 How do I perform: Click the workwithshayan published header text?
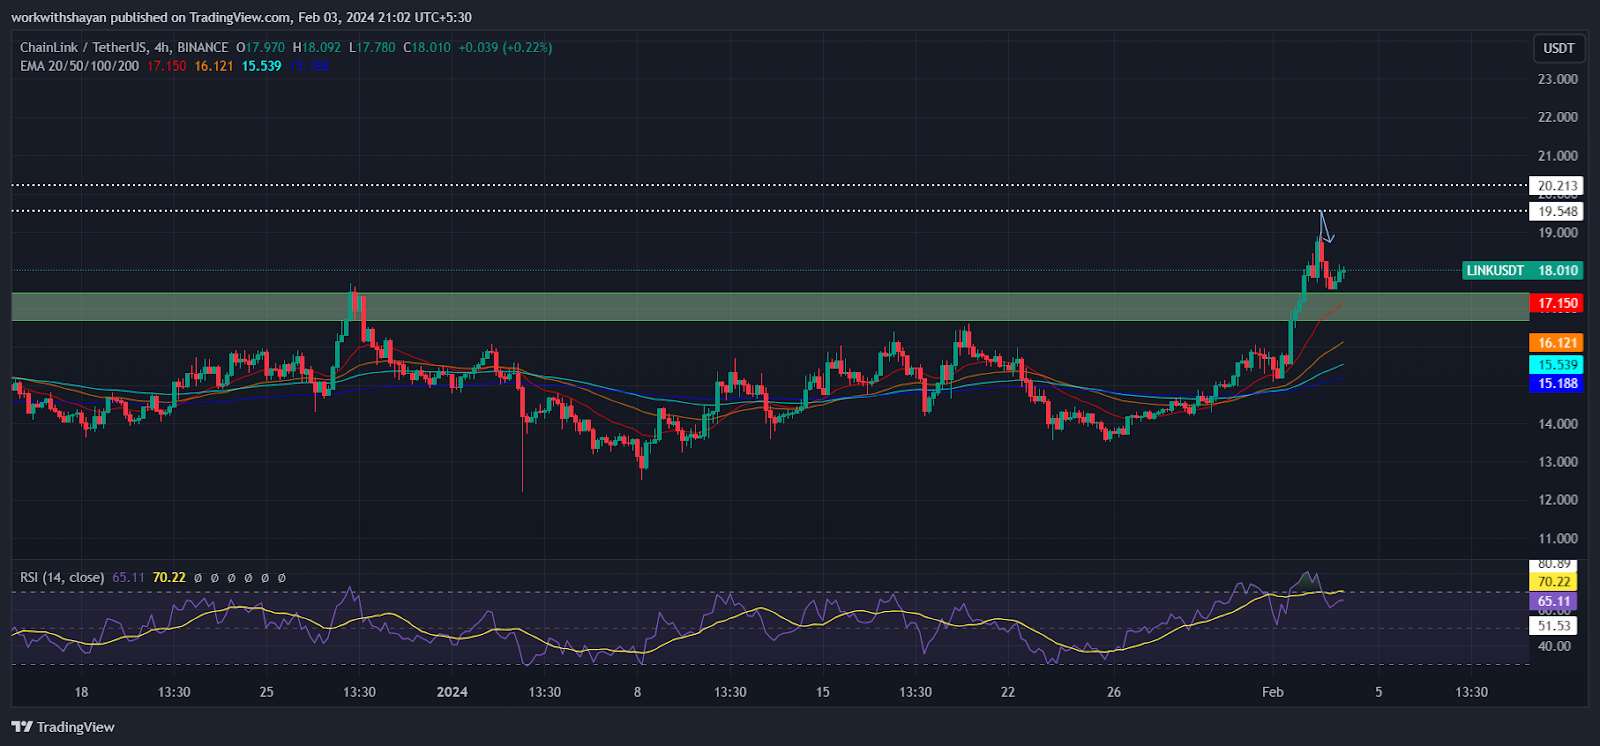click(x=241, y=17)
